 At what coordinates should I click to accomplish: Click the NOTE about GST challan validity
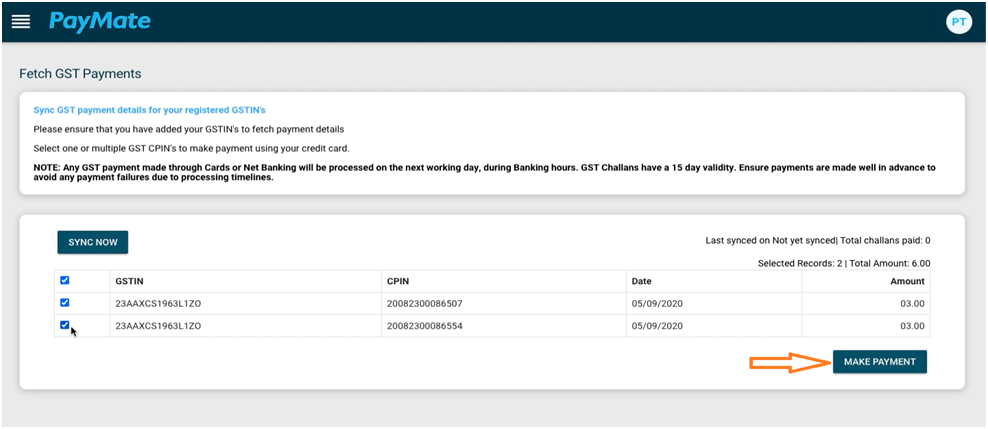point(484,173)
